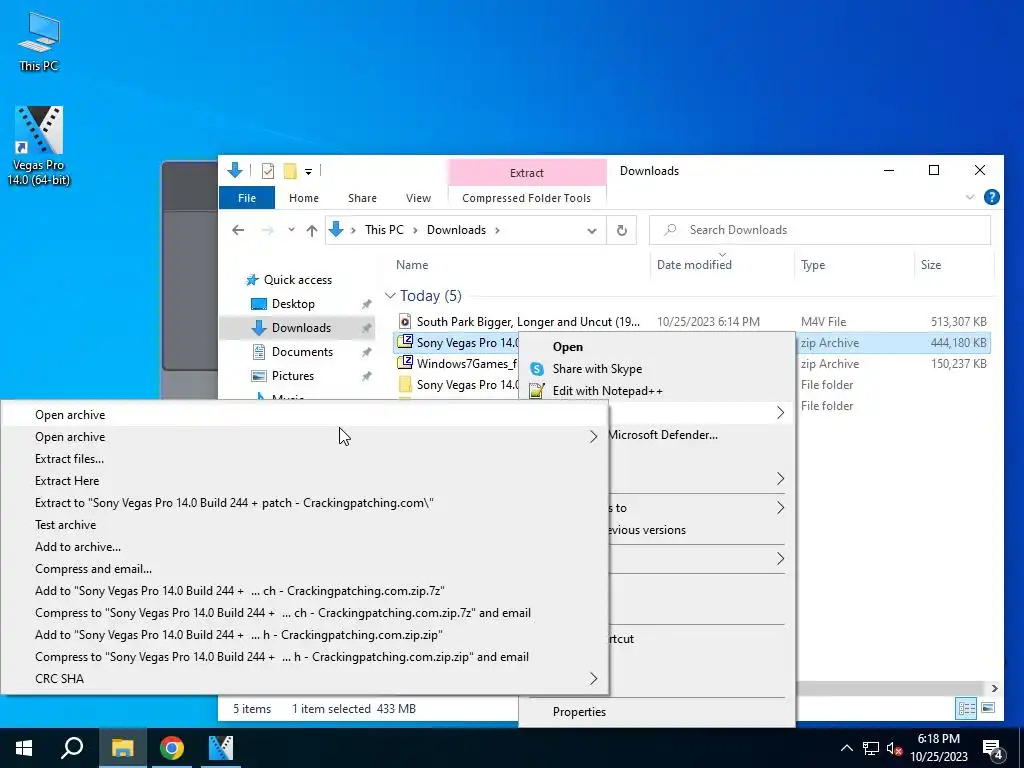Select Properties in context menu
Viewport: 1024px width, 768px height.
[x=657, y=712]
